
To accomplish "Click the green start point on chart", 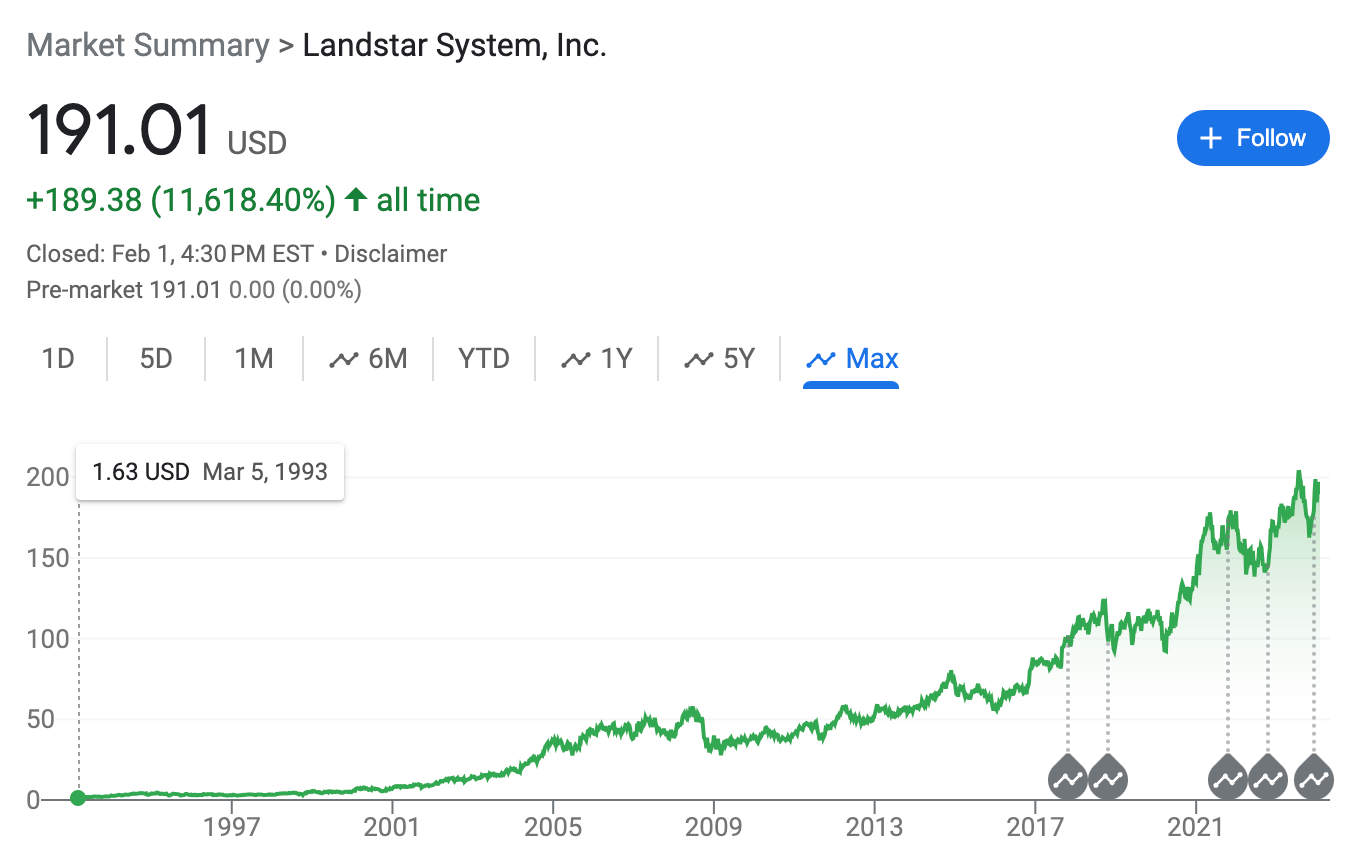I will click(78, 797).
